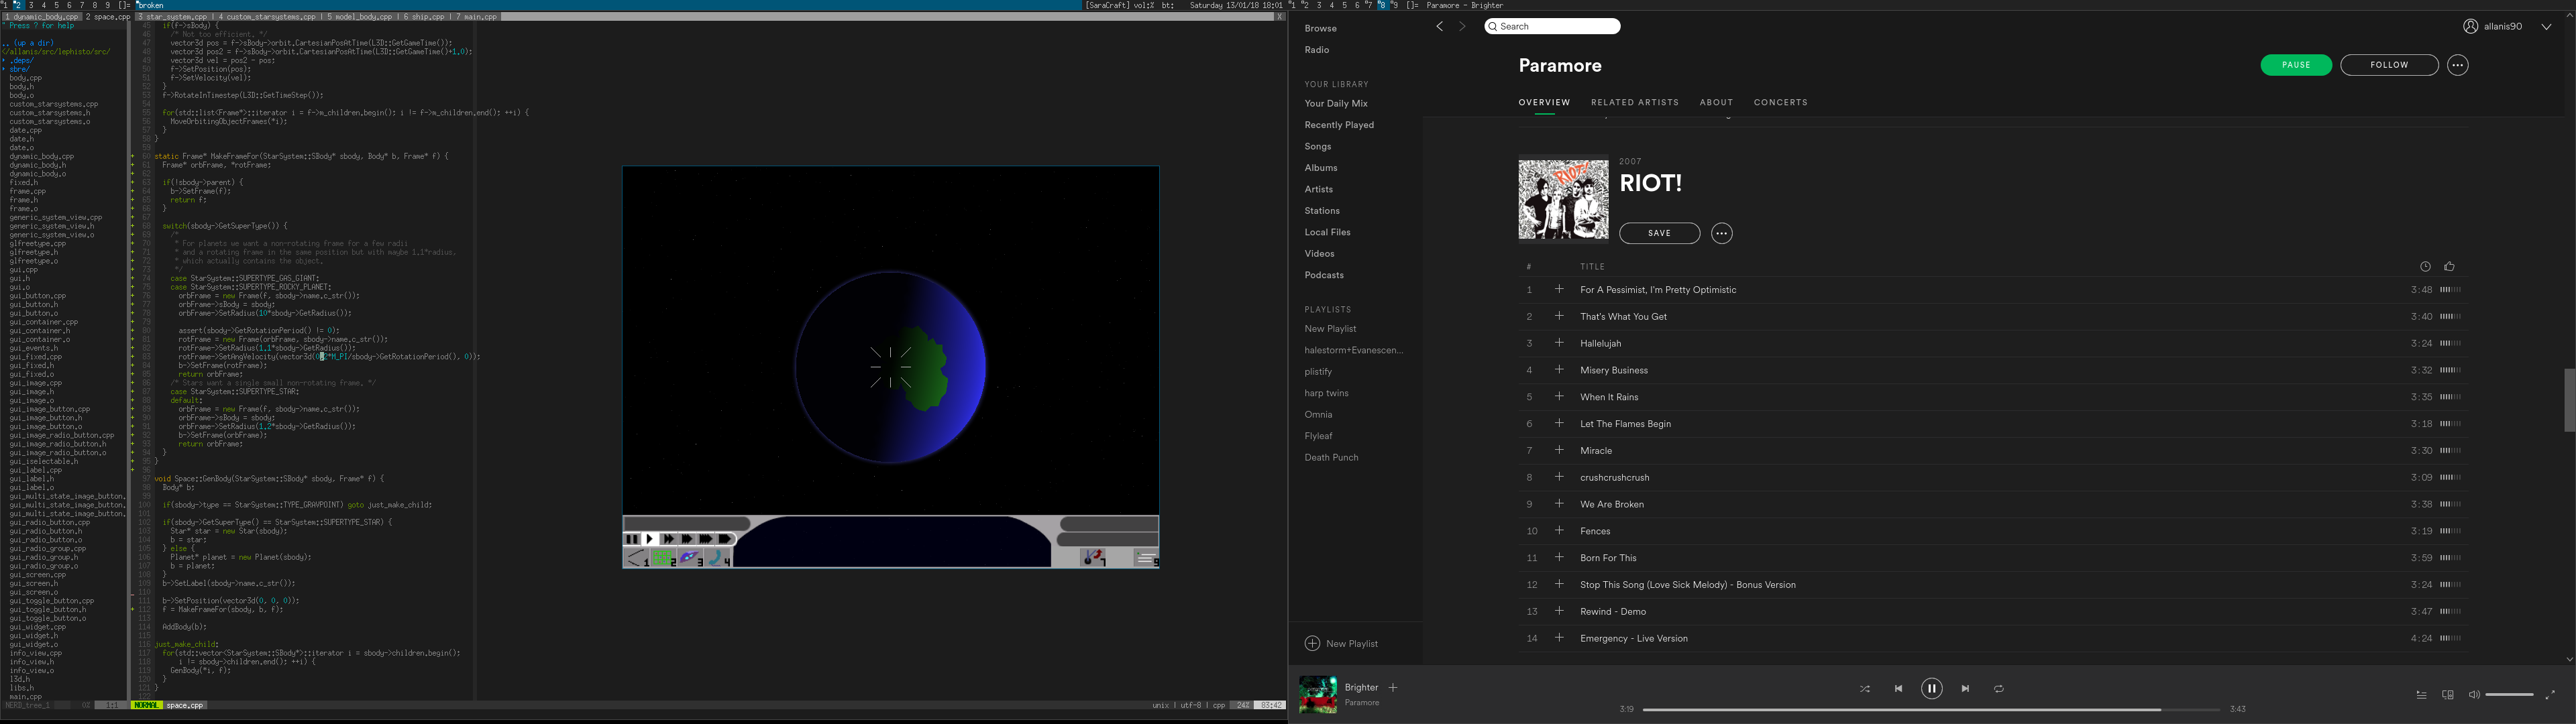Toggle repeat mode in the player
The width and height of the screenshot is (2576, 724).
click(1998, 689)
